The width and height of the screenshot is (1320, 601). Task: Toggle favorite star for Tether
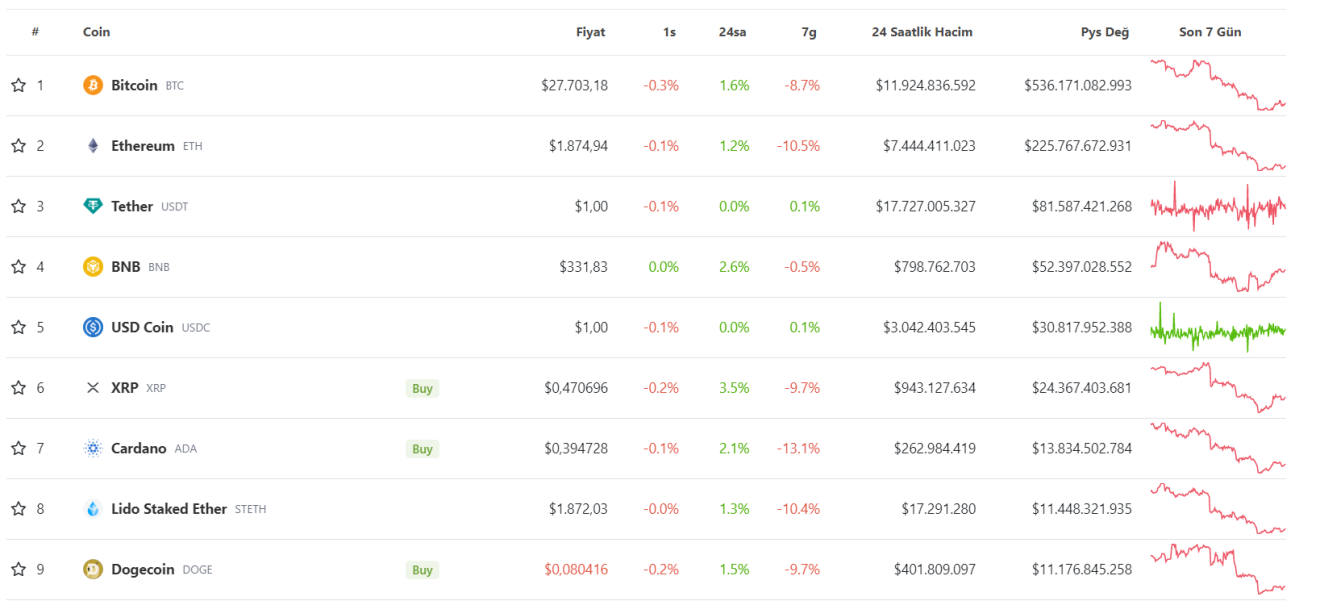18,207
